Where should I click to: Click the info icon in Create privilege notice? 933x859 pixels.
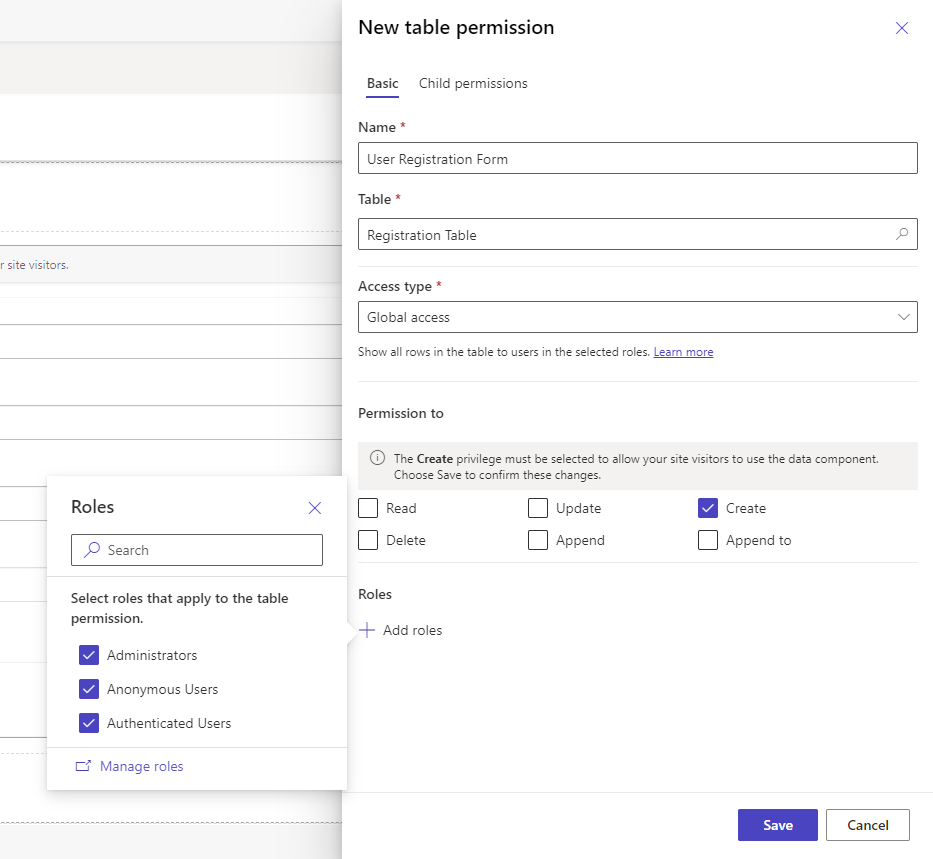pyautogui.click(x=377, y=459)
